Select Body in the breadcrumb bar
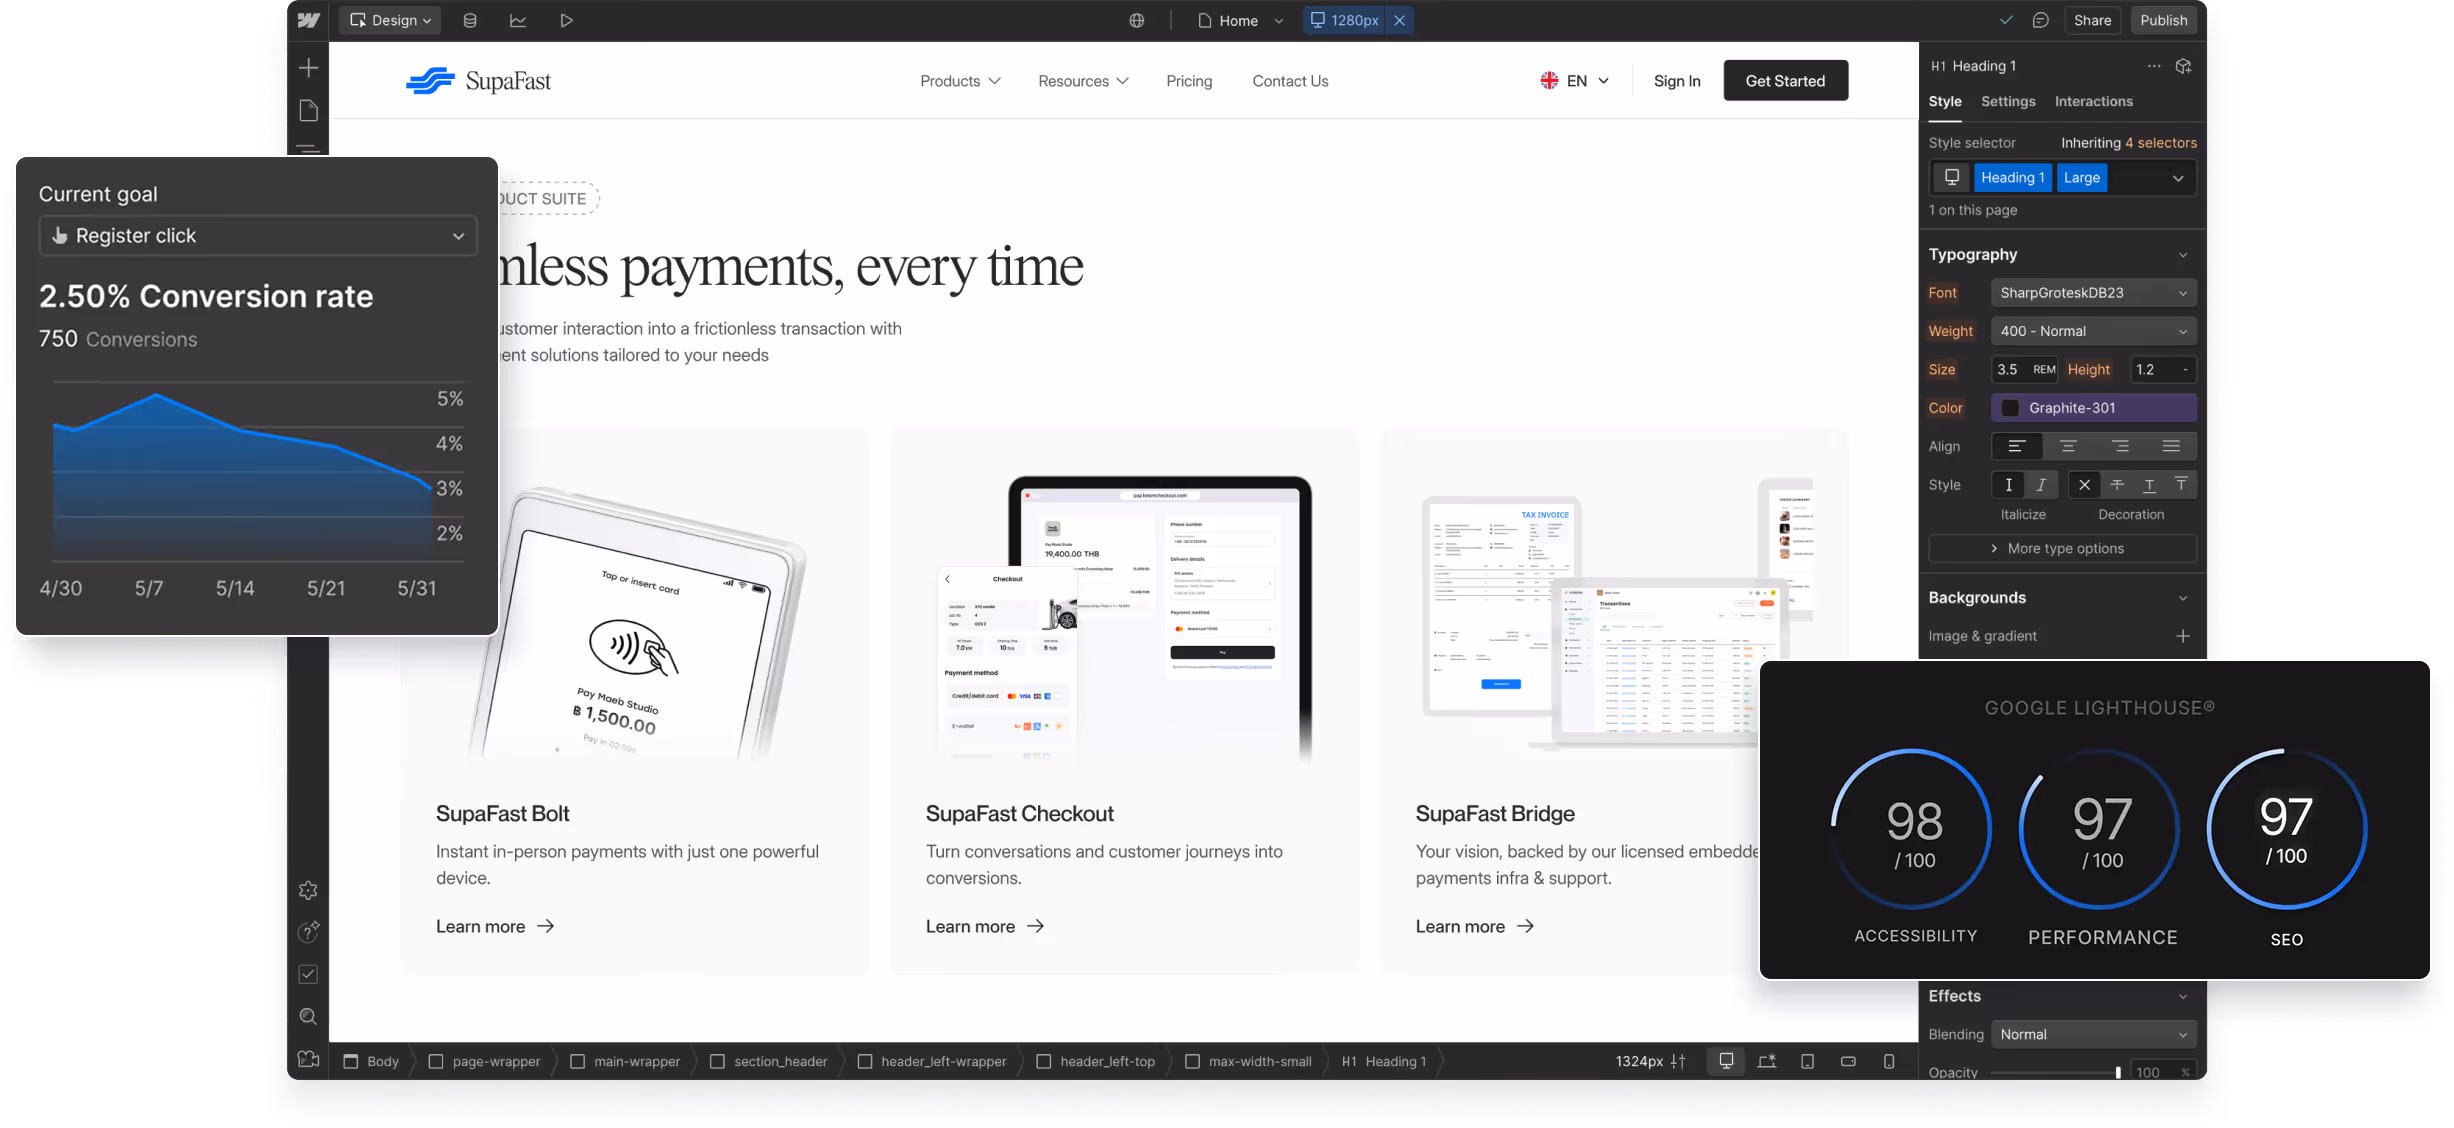The height and width of the screenshot is (1128, 2454). pos(380,1061)
